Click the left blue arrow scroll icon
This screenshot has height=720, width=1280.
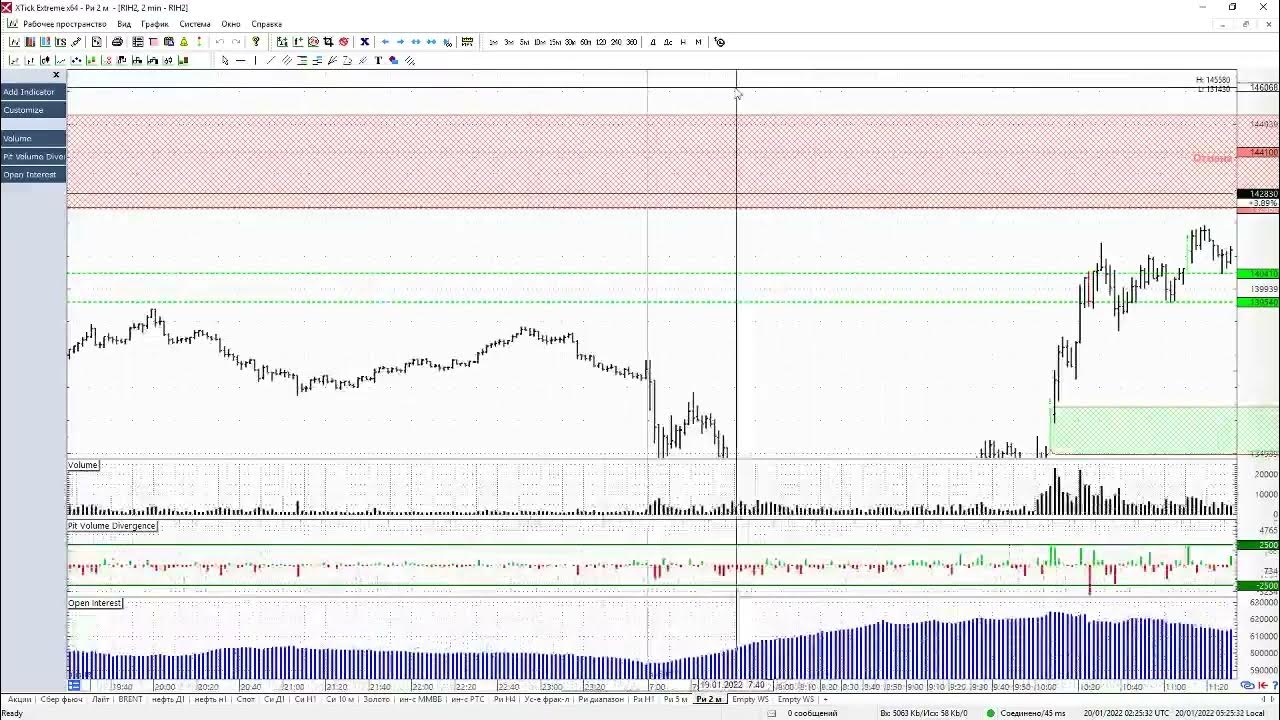(x=385, y=42)
